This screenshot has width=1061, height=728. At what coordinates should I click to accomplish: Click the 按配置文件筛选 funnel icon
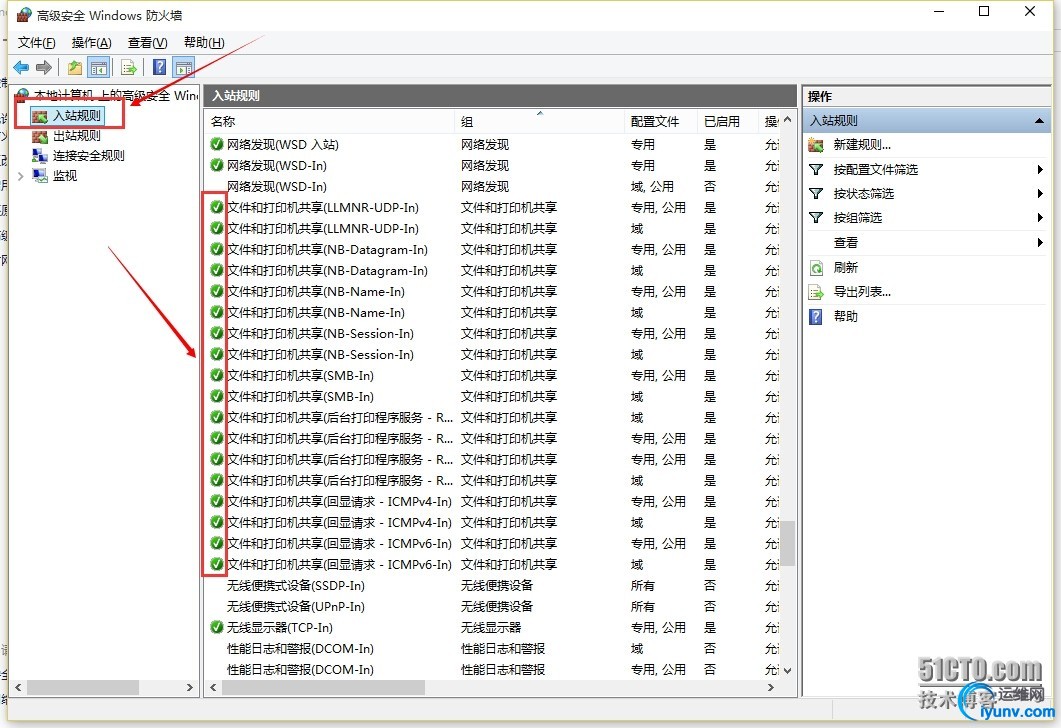pos(817,169)
